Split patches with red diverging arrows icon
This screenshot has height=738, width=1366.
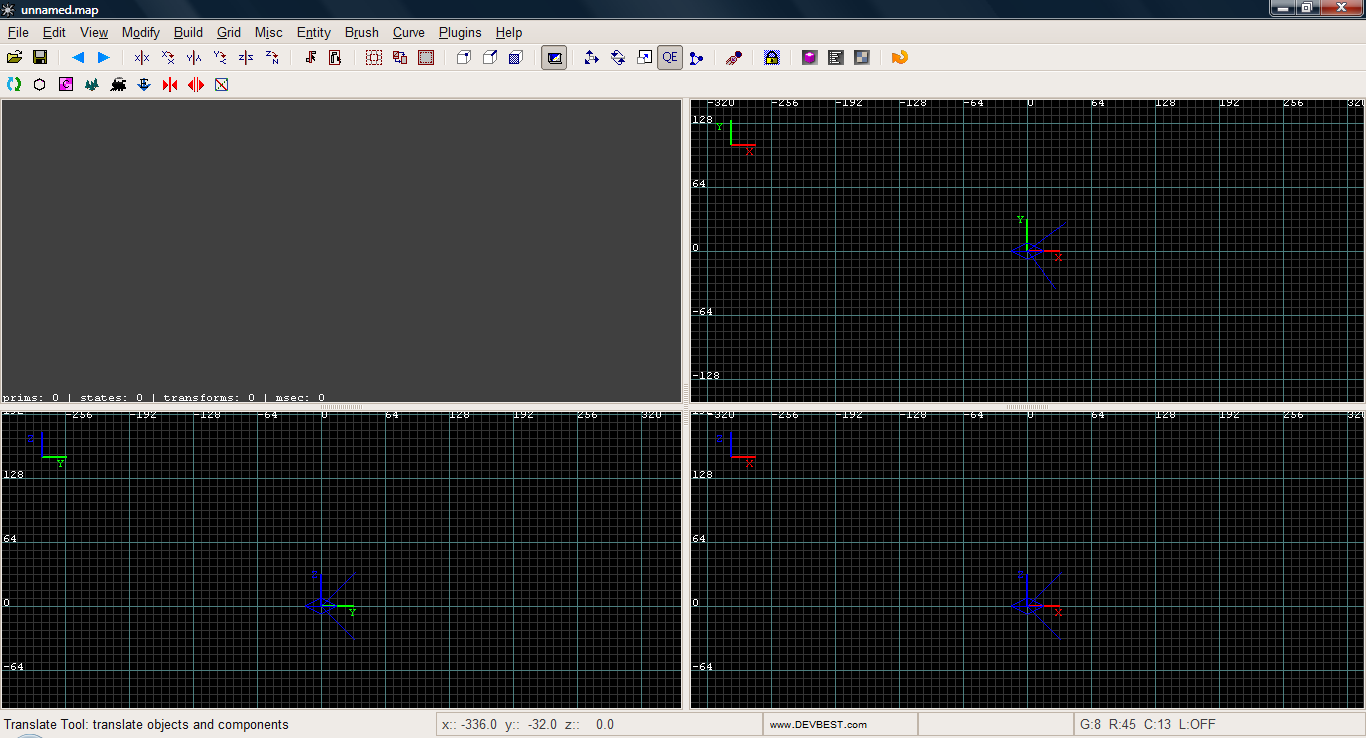196,85
